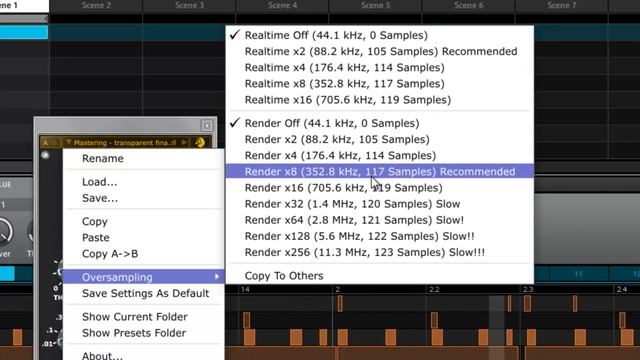Select Render x256 (11.3 MHz) Slow!!!
This screenshot has width=640, height=360.
pyautogui.click(x=380, y=252)
